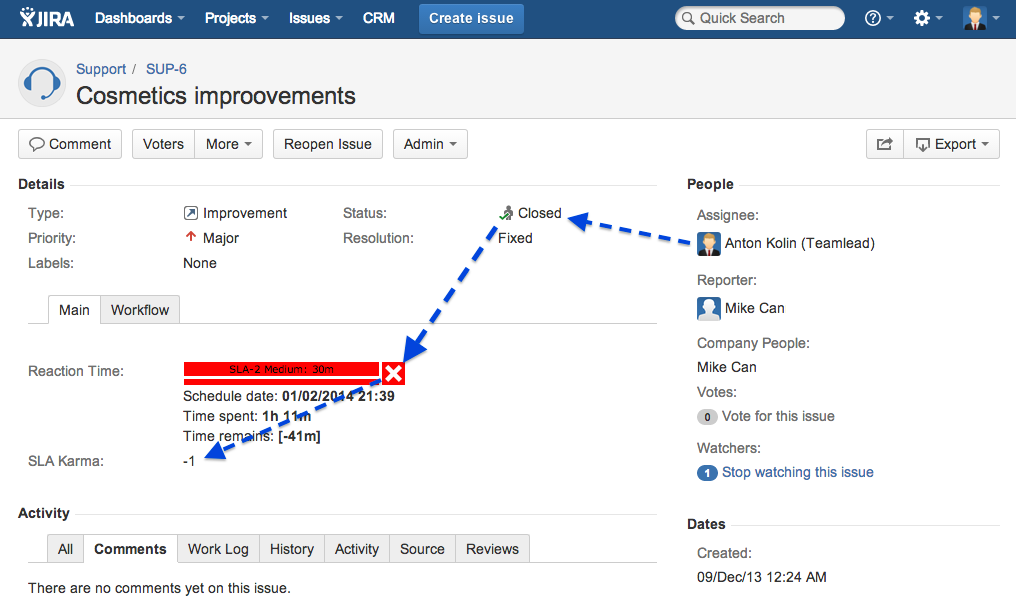The height and width of the screenshot is (603, 1016).
Task: Click the red SLA-2 Medium progress bar
Action: (281, 370)
